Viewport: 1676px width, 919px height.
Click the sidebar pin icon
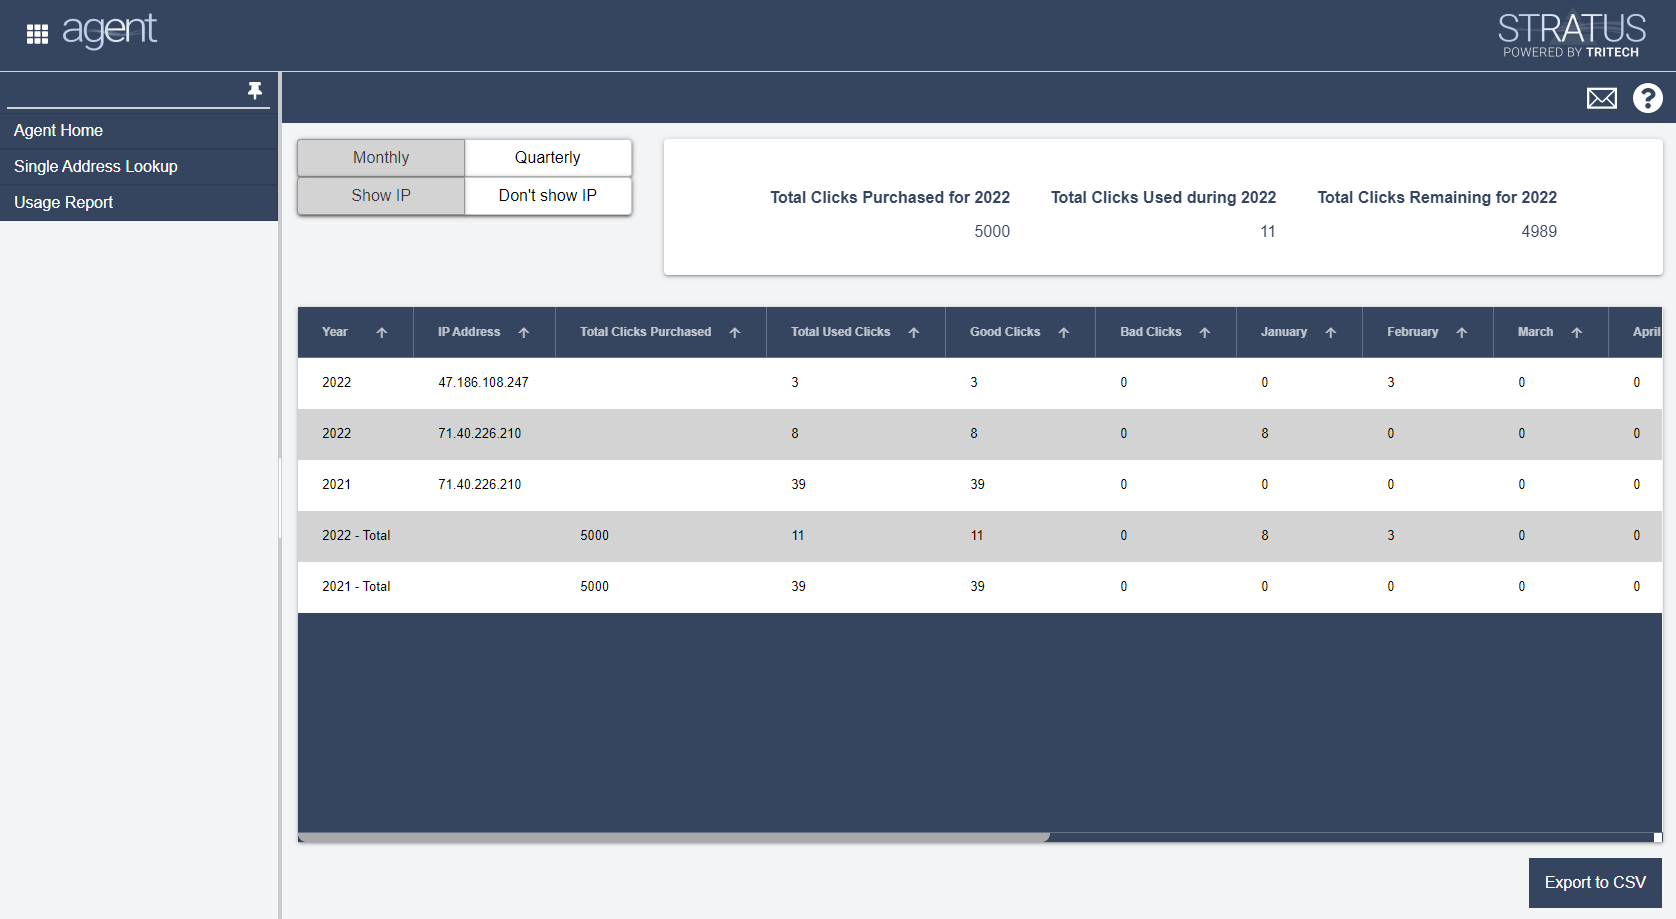pyautogui.click(x=255, y=91)
